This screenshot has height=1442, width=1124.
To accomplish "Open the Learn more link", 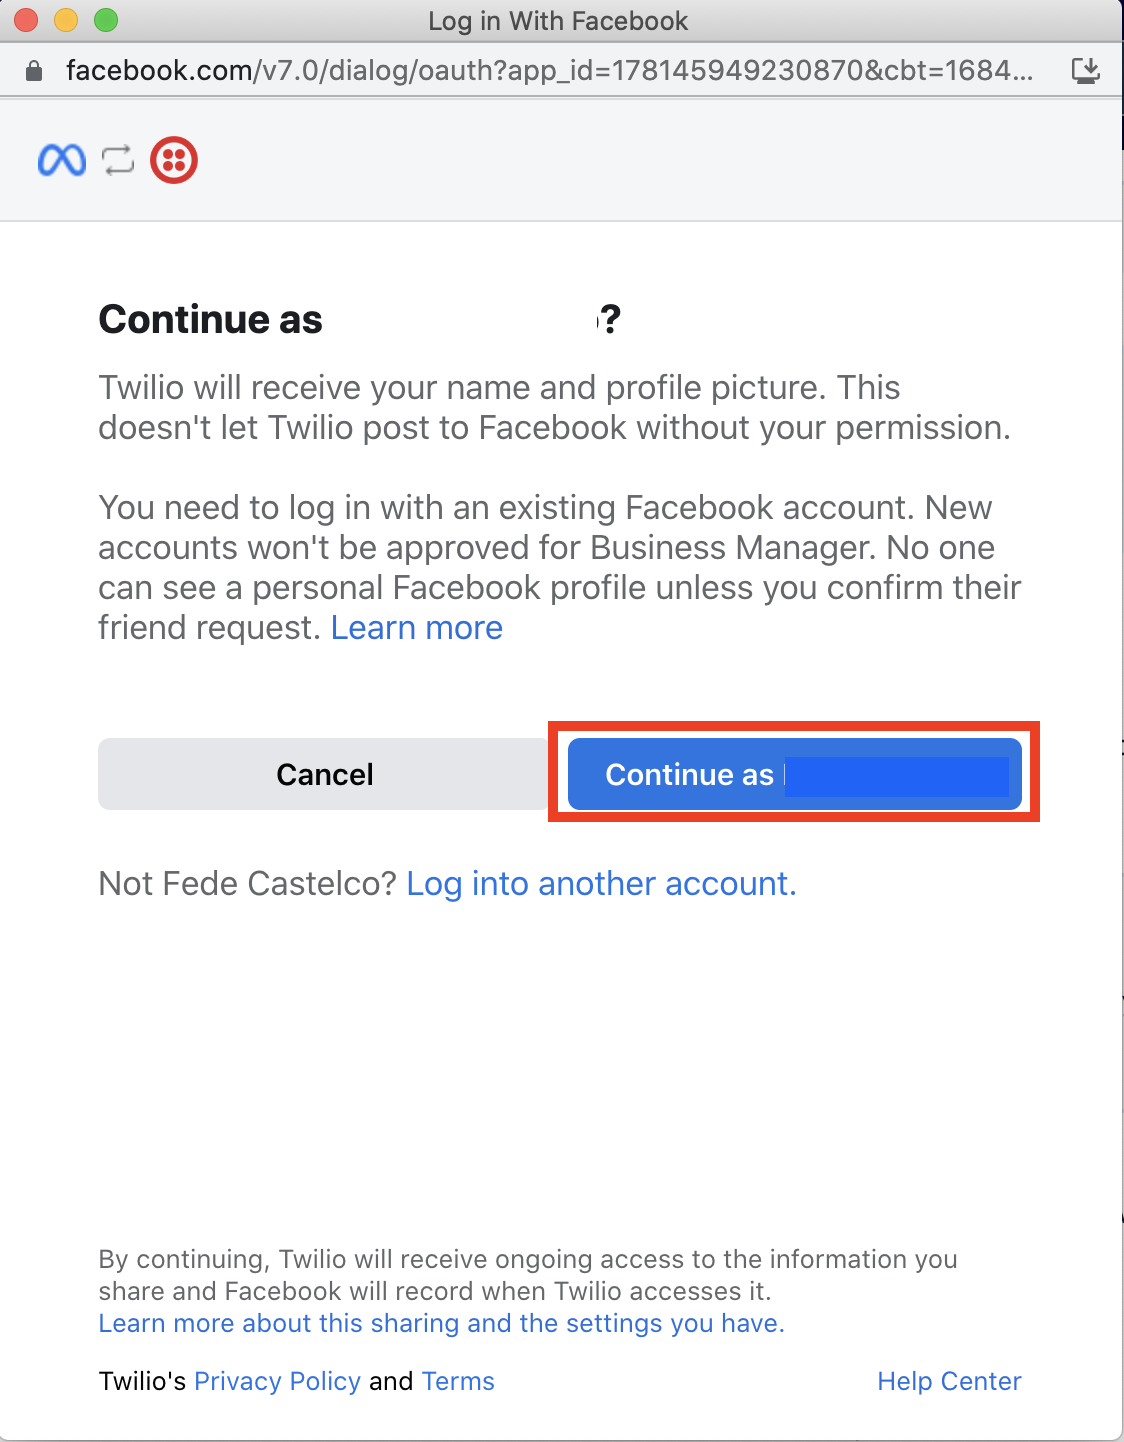I will (x=417, y=628).
